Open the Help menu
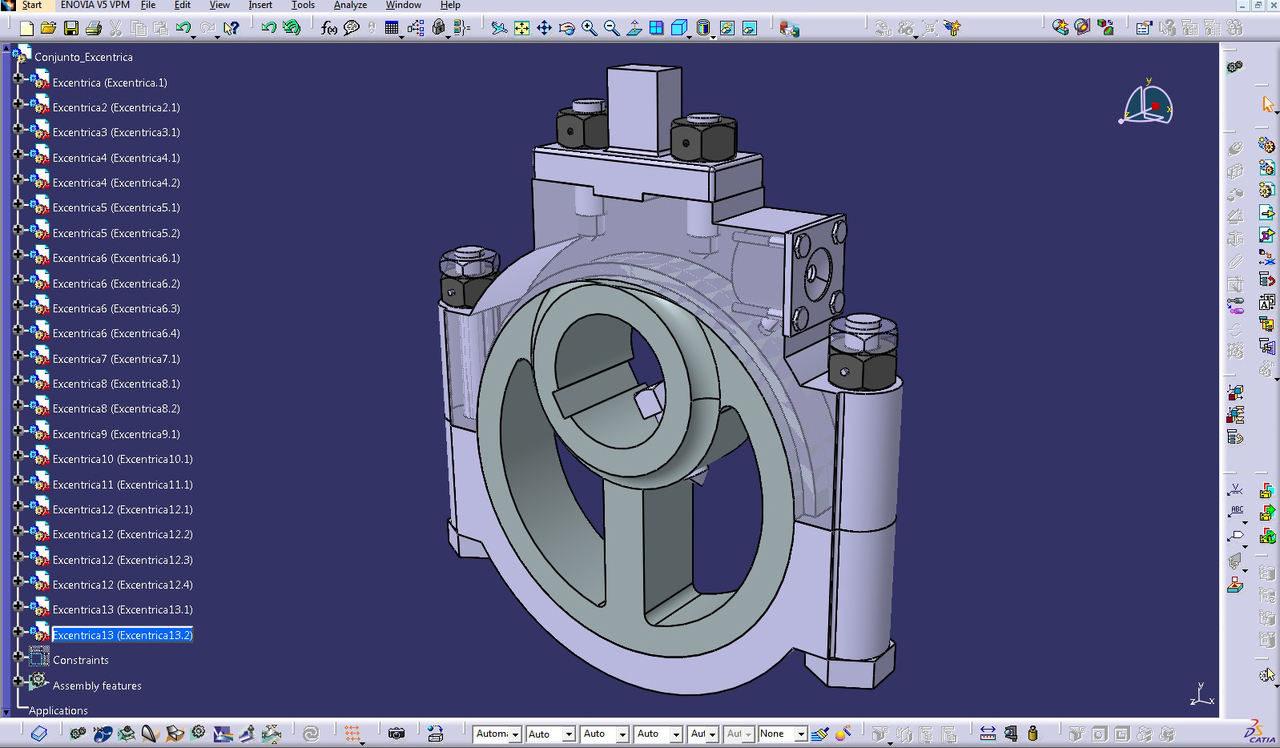This screenshot has height=748, width=1280. point(450,5)
